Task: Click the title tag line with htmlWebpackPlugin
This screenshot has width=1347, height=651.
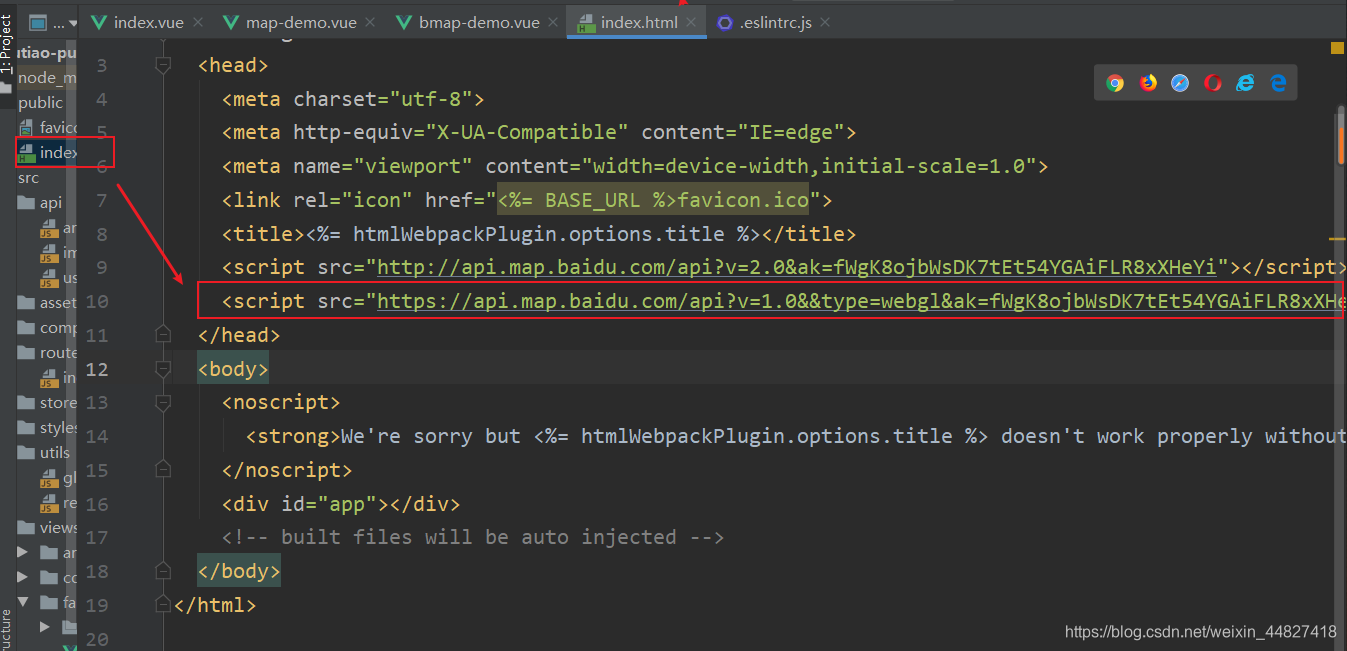Action: coord(539,234)
